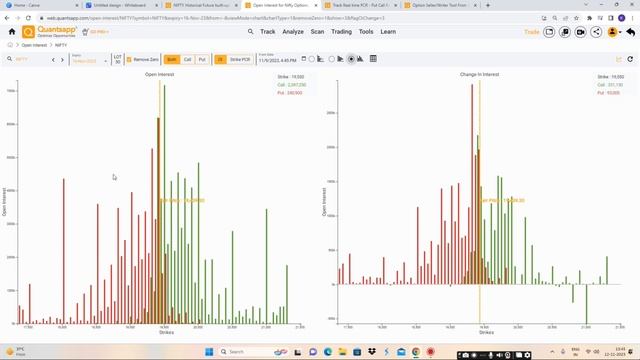The image size is (640, 360).
Task: Select the Put option filter
Action: coord(202,60)
